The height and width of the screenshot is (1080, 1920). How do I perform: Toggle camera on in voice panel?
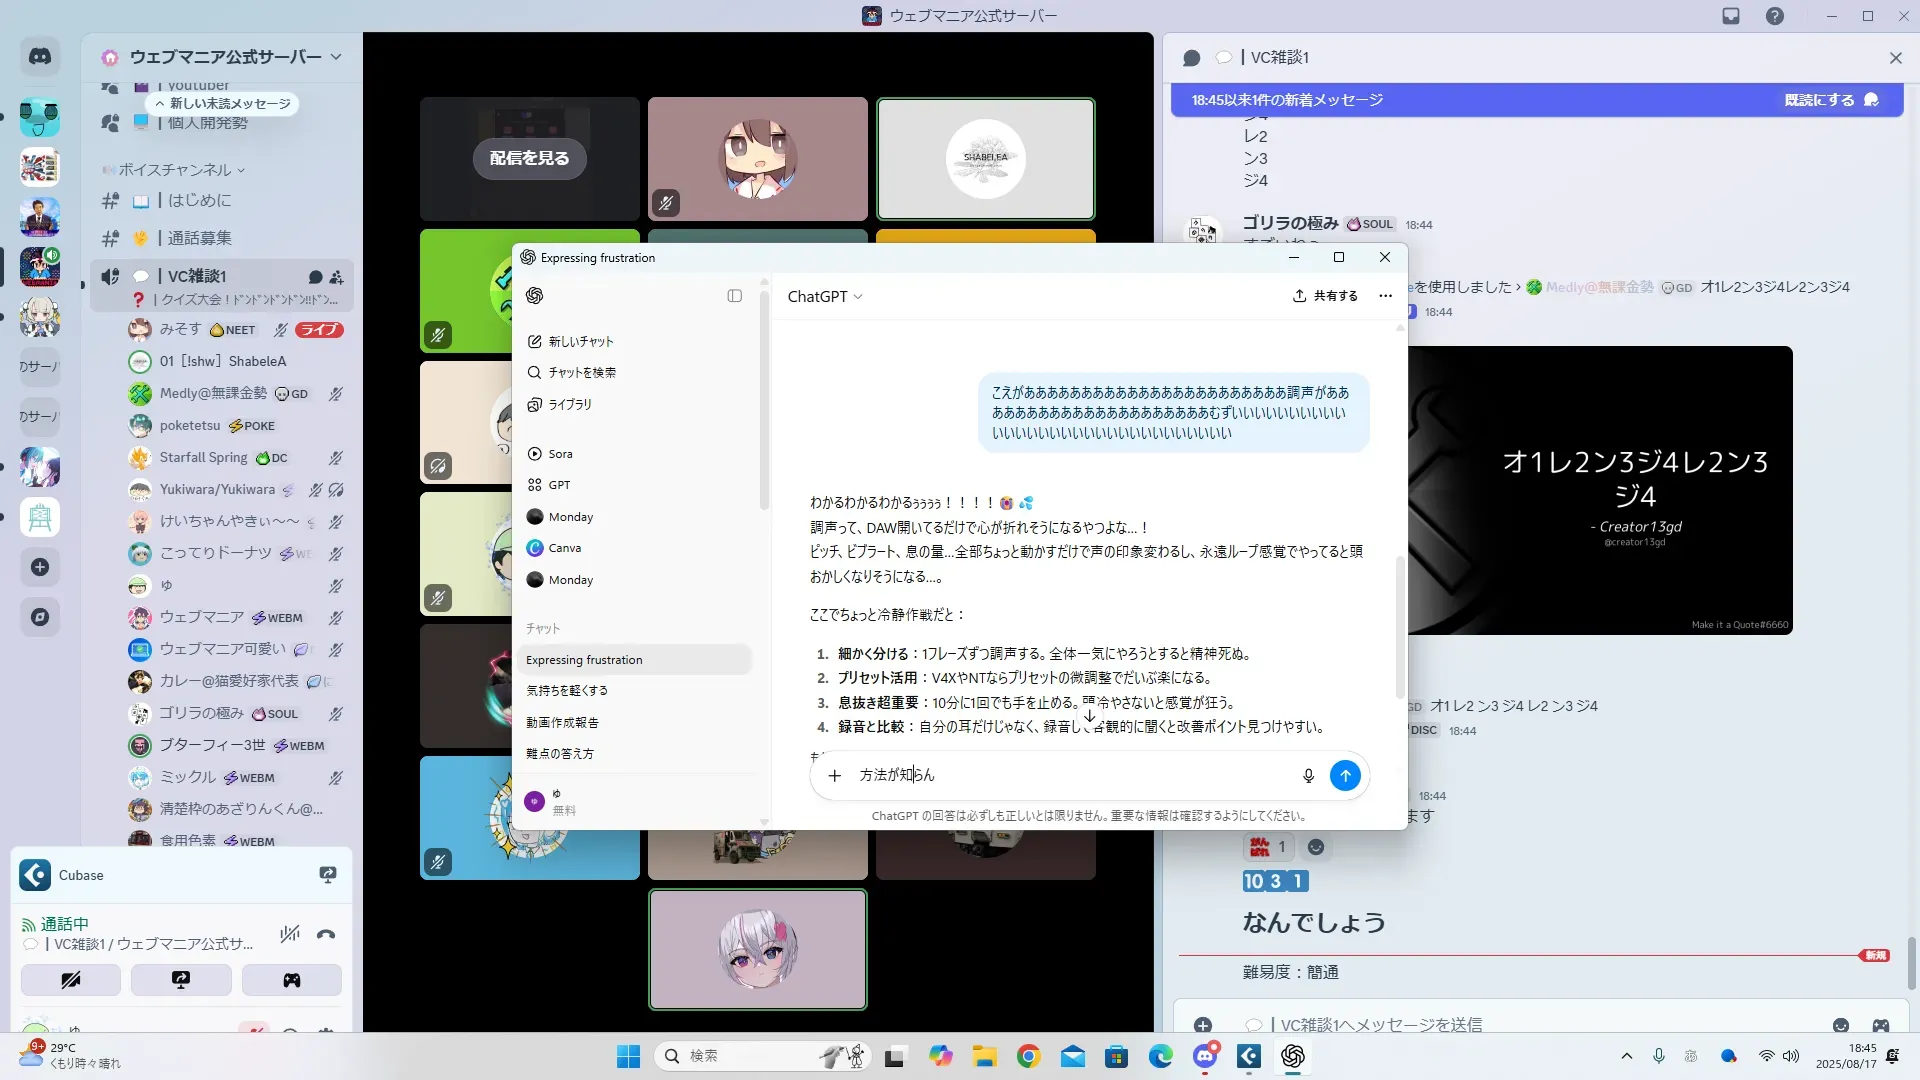click(71, 980)
